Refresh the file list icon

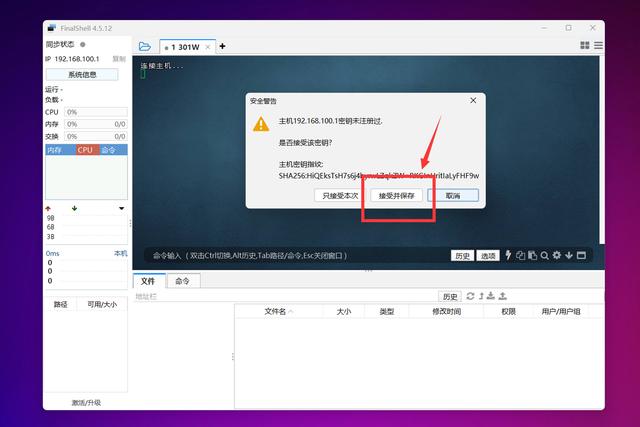(x=470, y=296)
